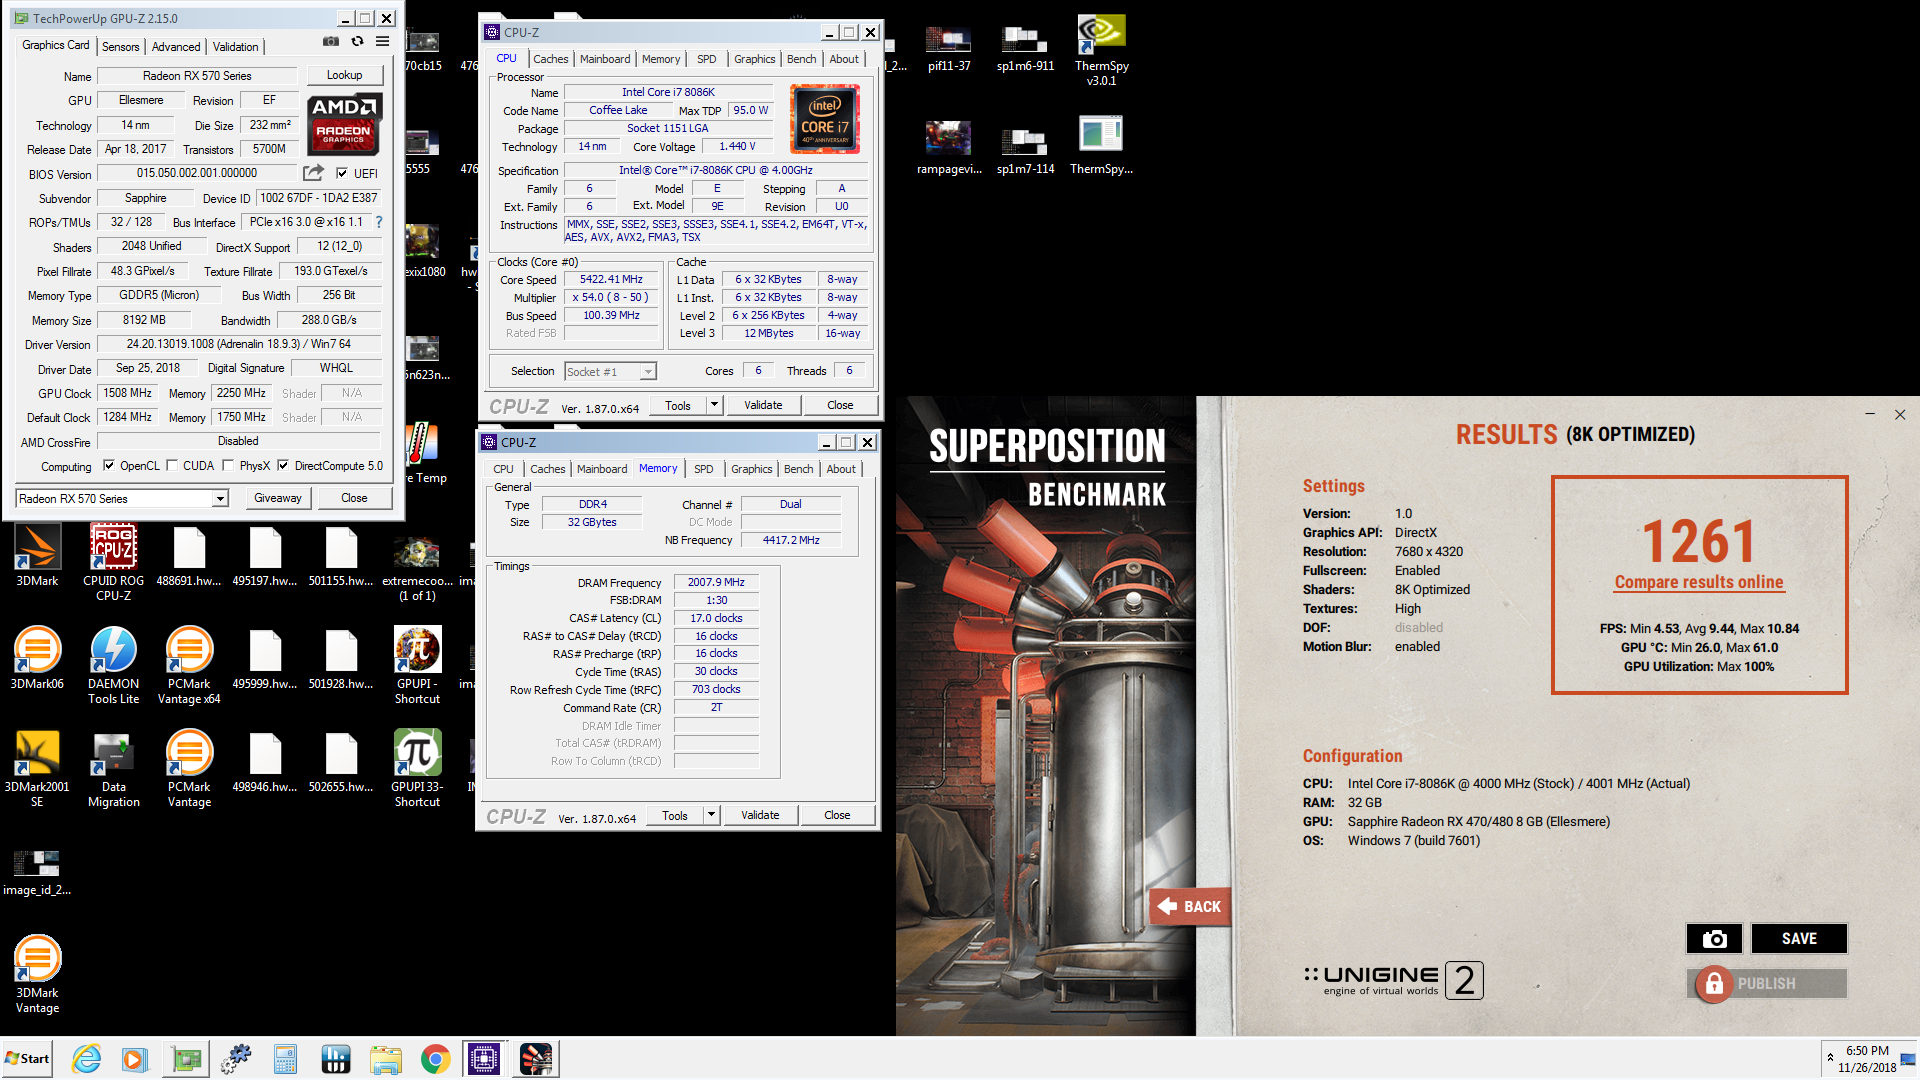Click the Bus Interface question mark icon
Image resolution: width=1920 pixels, height=1080 pixels.
379,222
